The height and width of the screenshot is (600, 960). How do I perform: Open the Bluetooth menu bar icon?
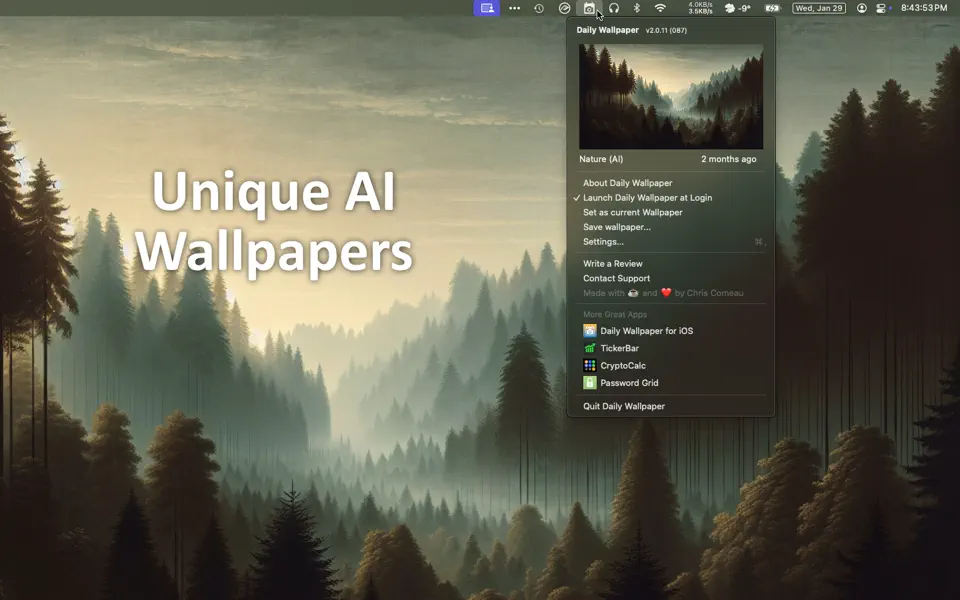tap(636, 9)
